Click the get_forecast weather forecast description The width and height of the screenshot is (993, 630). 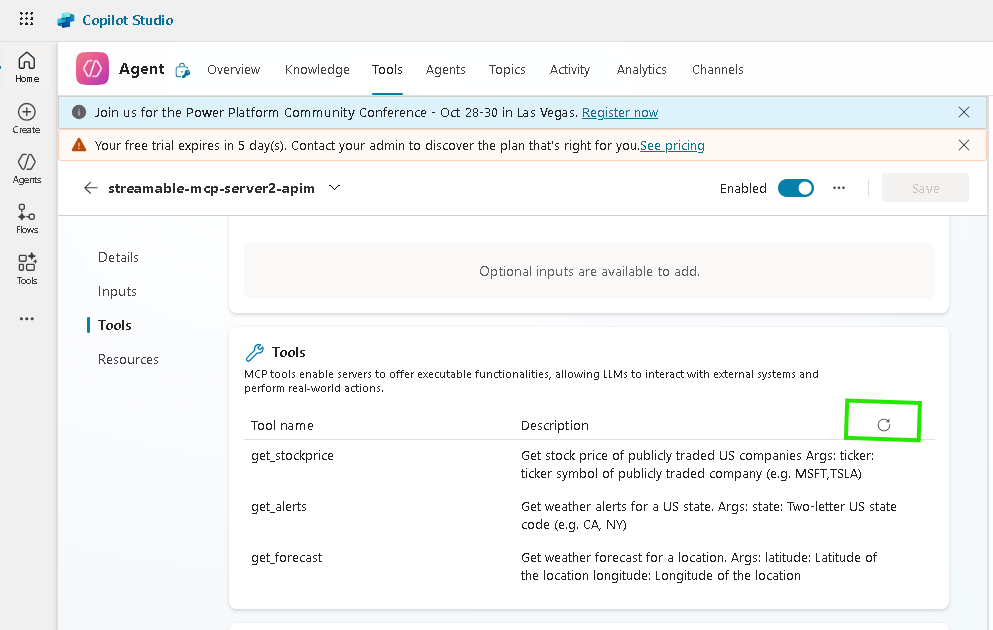699,566
